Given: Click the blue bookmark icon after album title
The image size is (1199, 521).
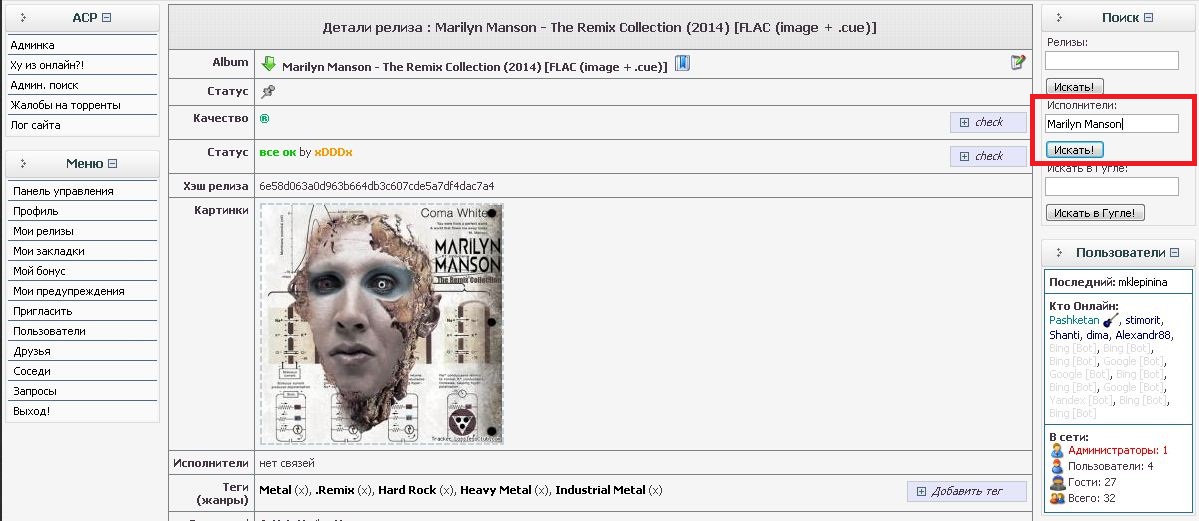Looking at the screenshot, I should [x=682, y=63].
